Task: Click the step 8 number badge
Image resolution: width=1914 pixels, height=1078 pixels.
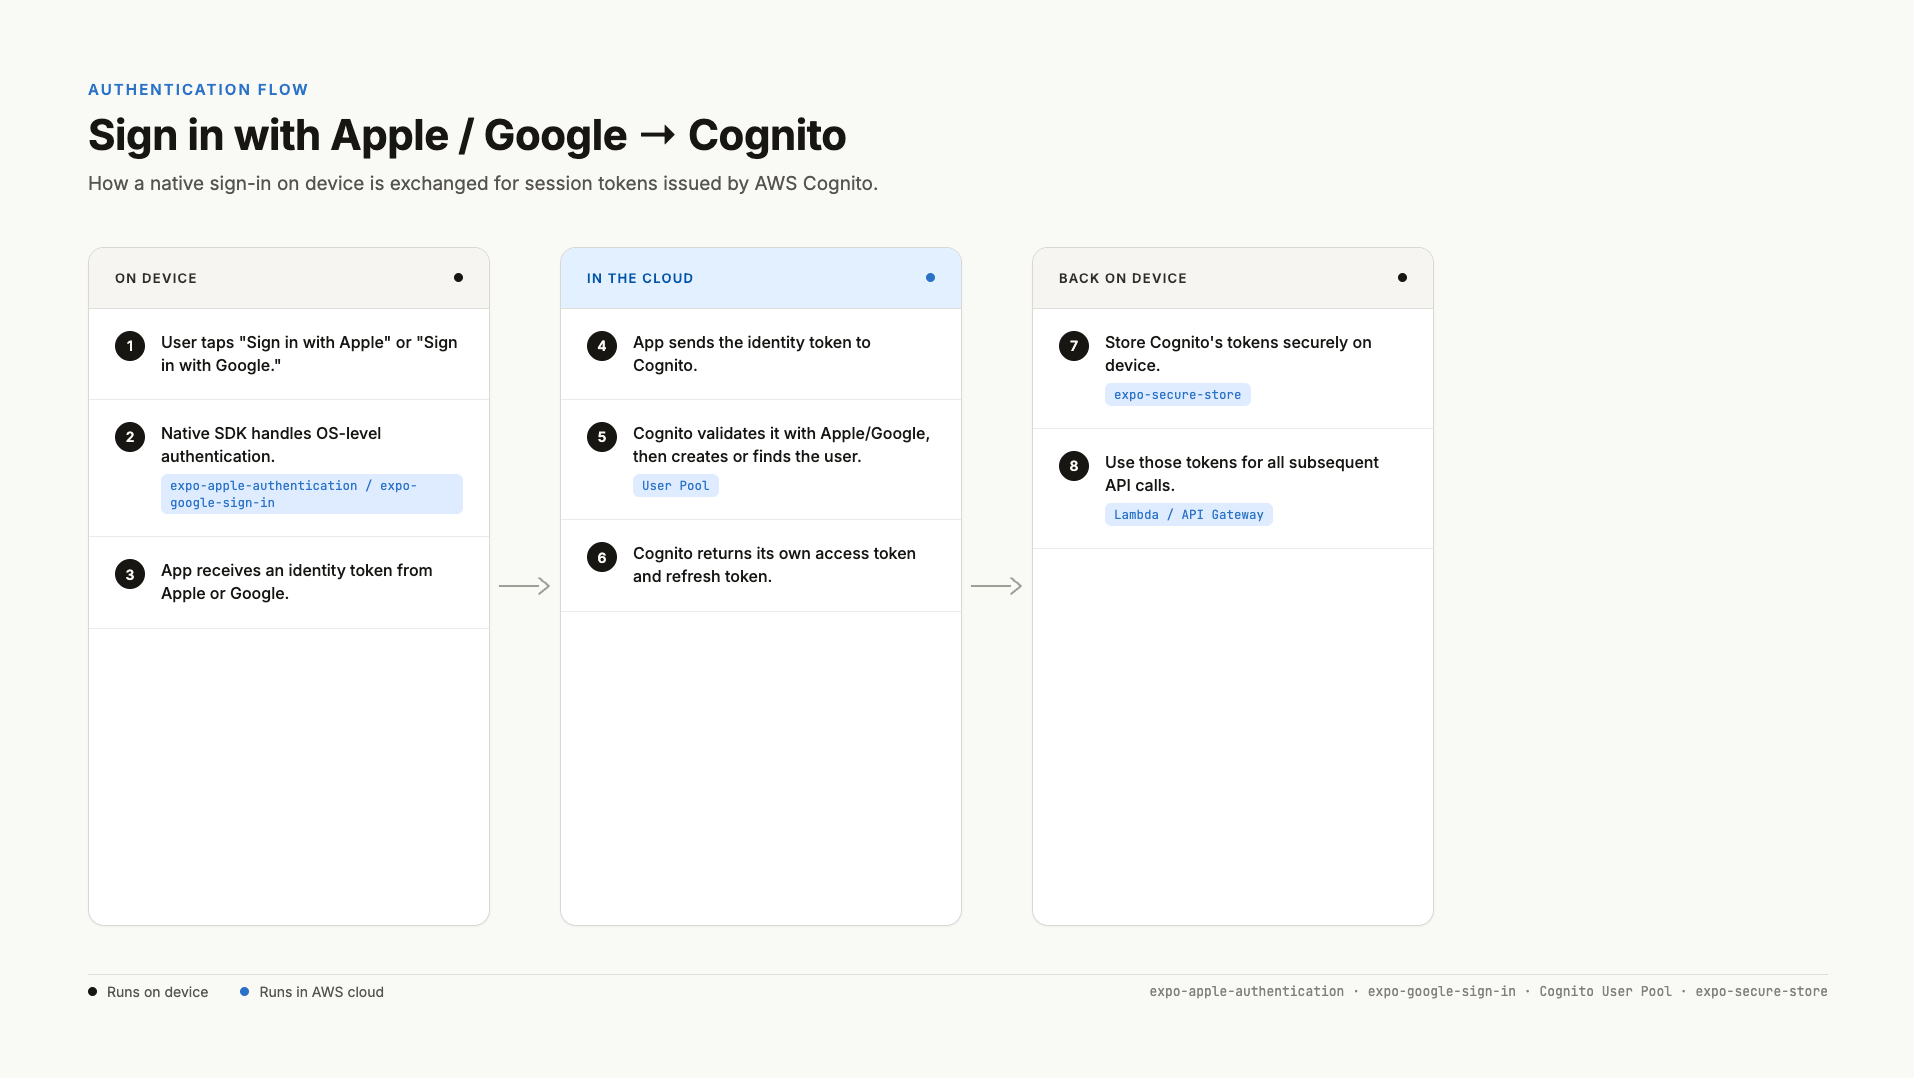Action: (1074, 466)
